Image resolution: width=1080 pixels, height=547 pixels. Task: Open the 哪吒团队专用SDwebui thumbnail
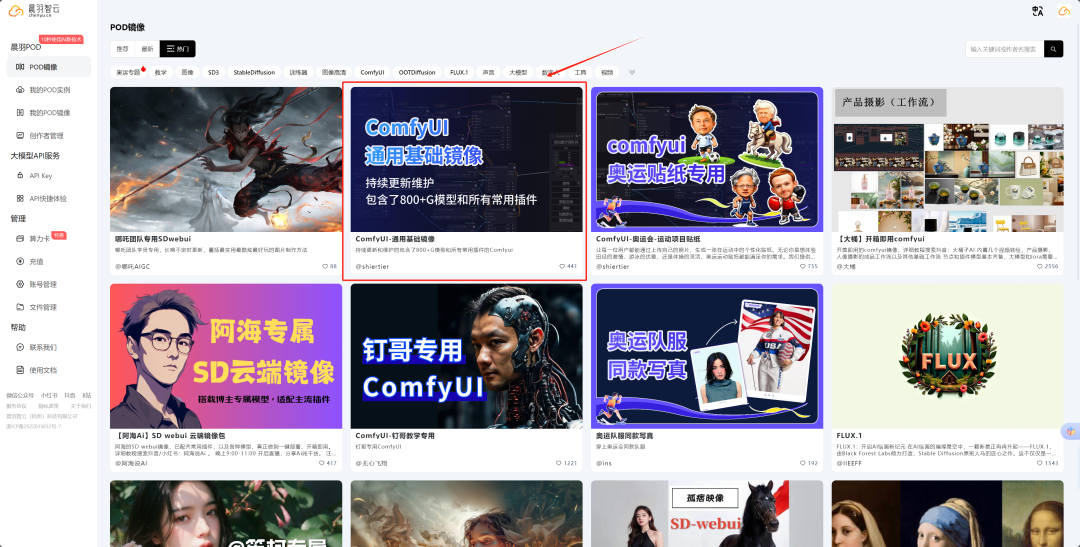tap(226, 159)
